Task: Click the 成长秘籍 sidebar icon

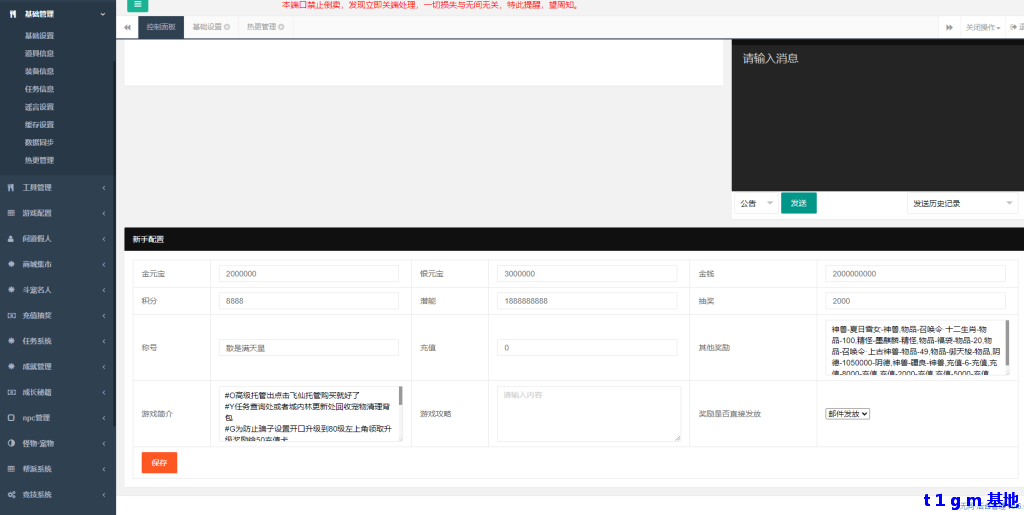Action: click(10, 392)
